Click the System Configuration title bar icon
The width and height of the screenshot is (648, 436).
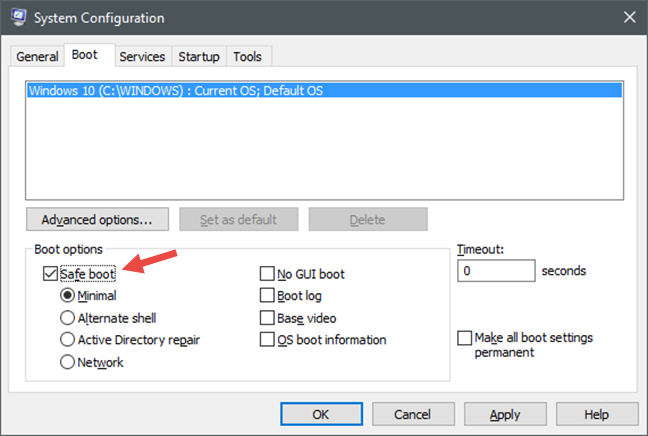click(18, 17)
